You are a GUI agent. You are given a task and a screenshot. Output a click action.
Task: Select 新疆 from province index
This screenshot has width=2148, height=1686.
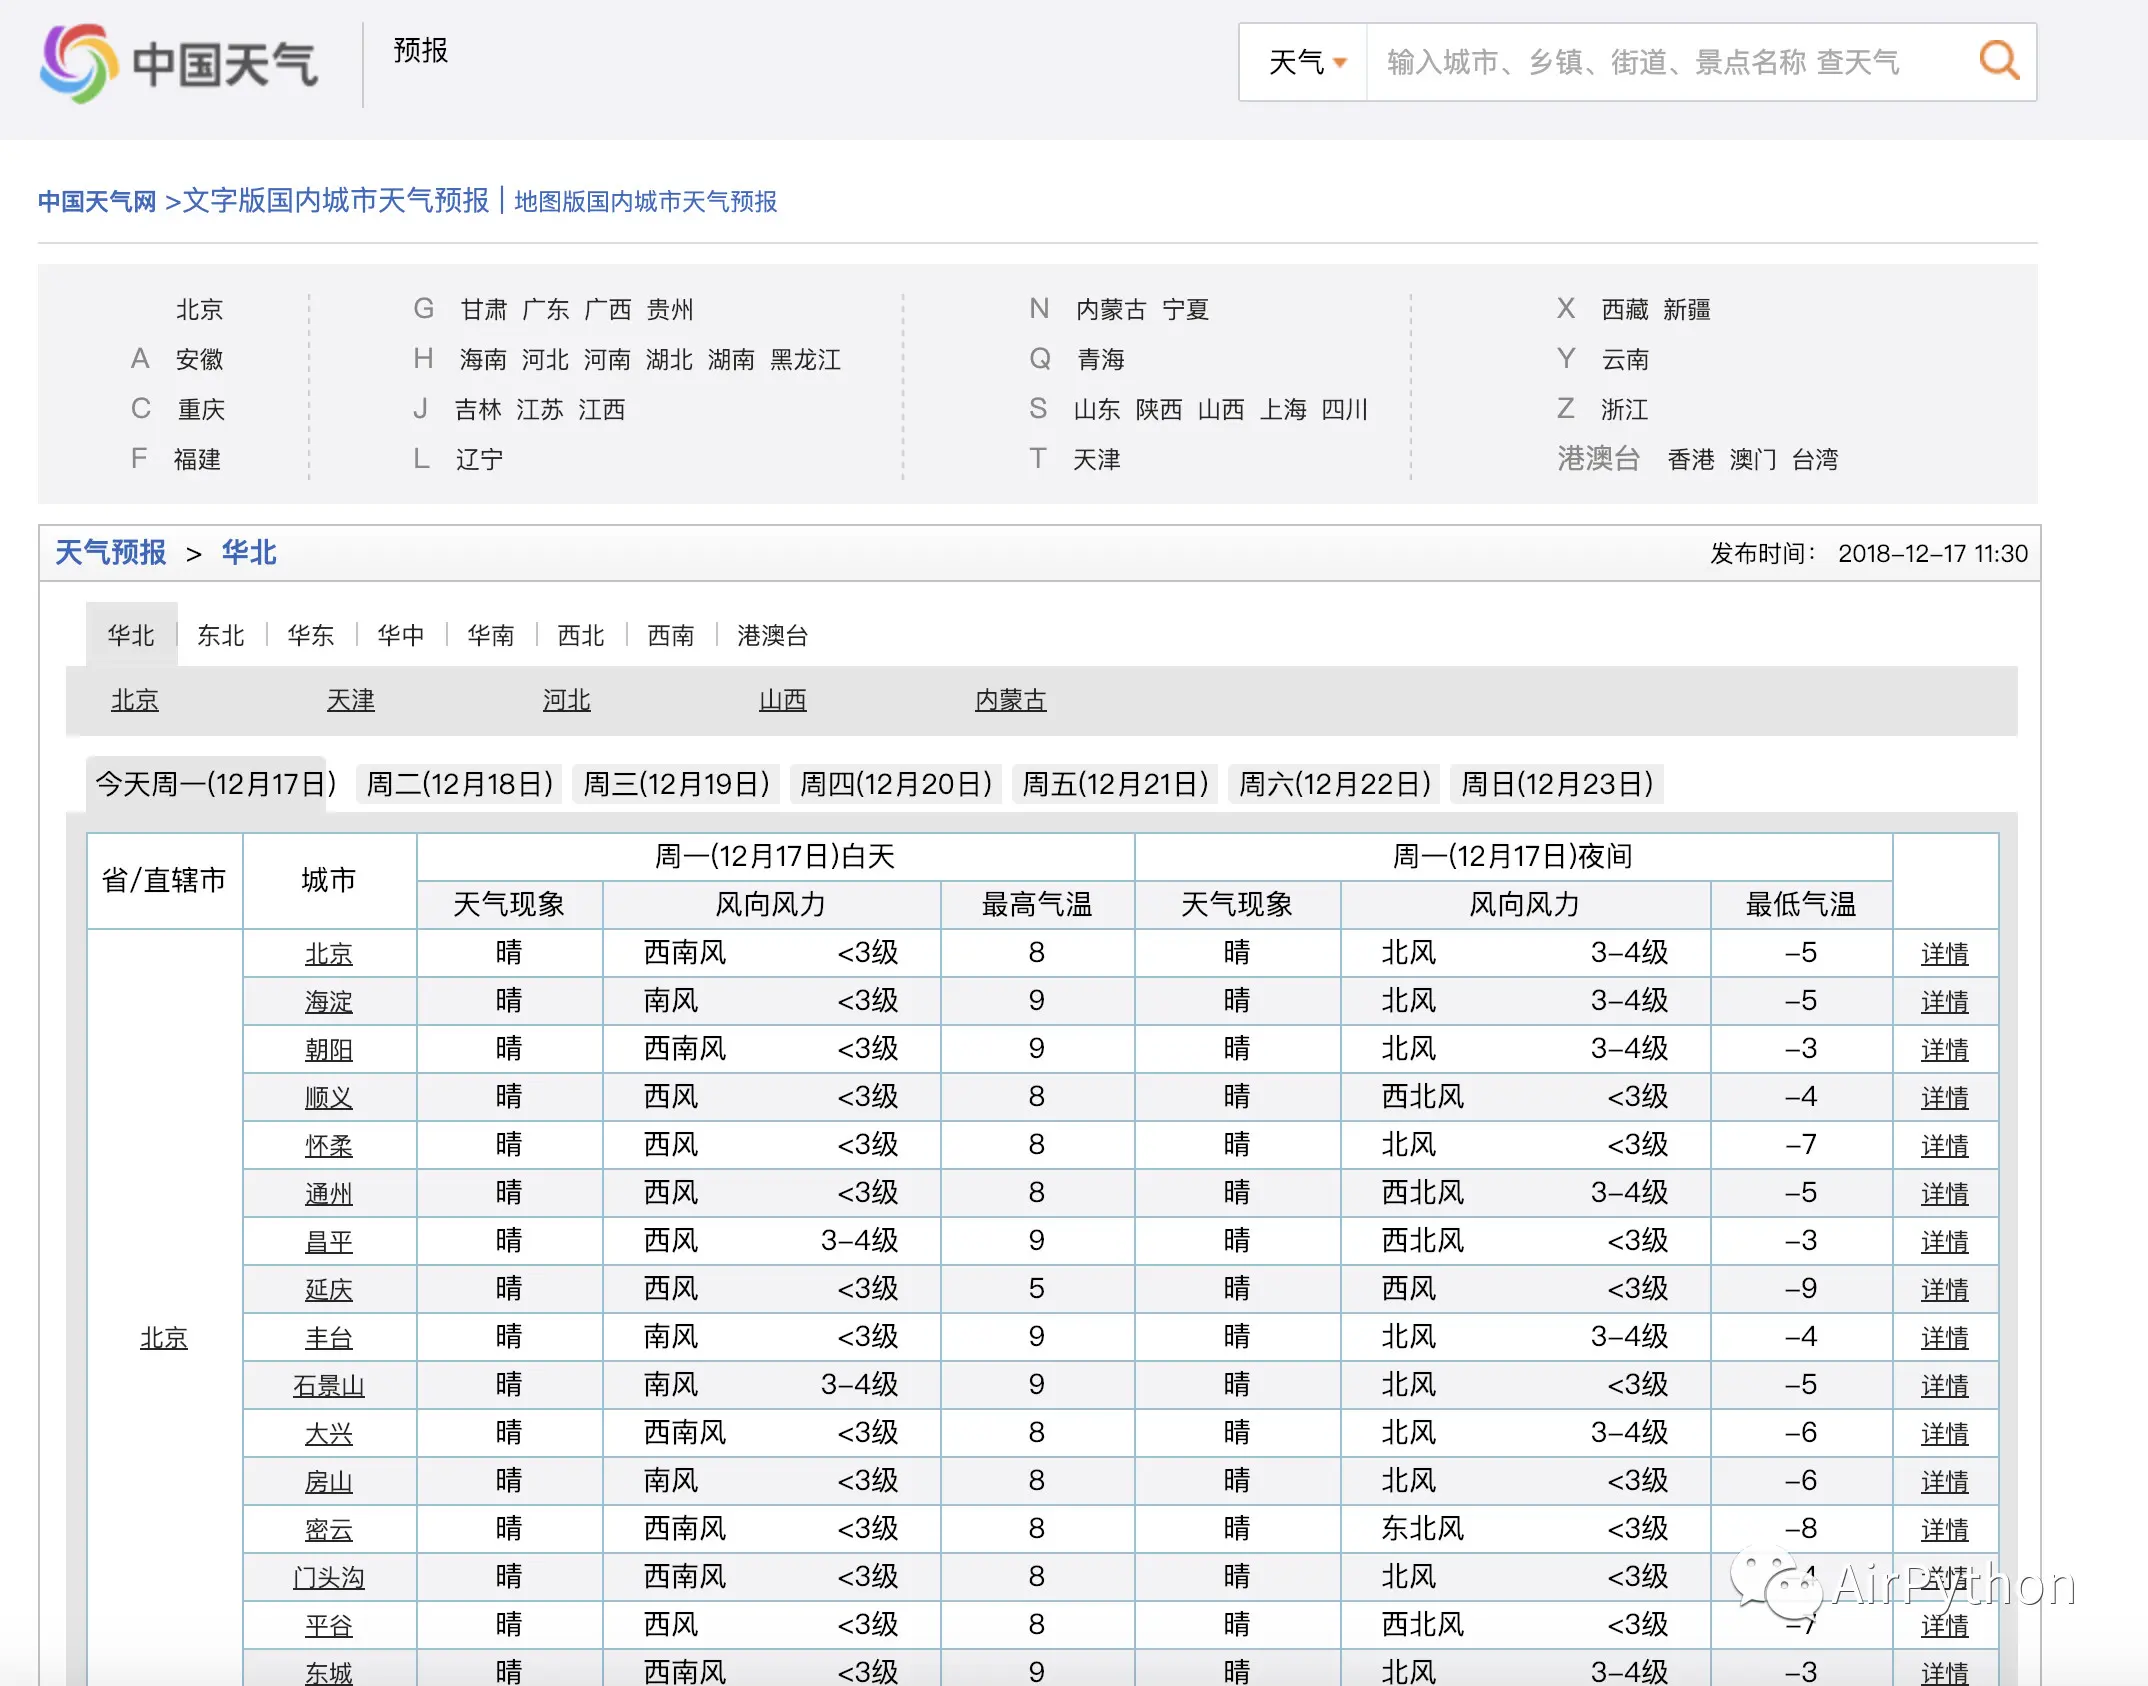[x=1686, y=309]
